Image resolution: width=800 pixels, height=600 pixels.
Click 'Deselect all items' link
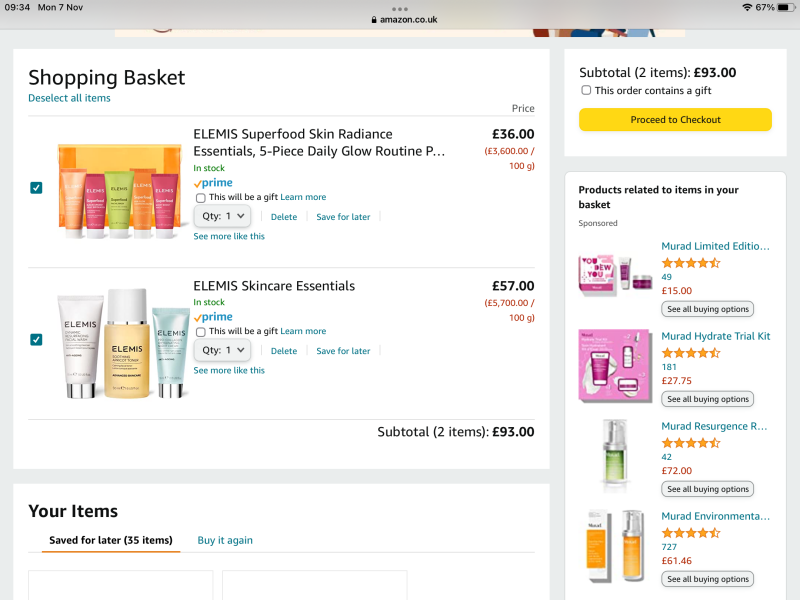tap(69, 98)
